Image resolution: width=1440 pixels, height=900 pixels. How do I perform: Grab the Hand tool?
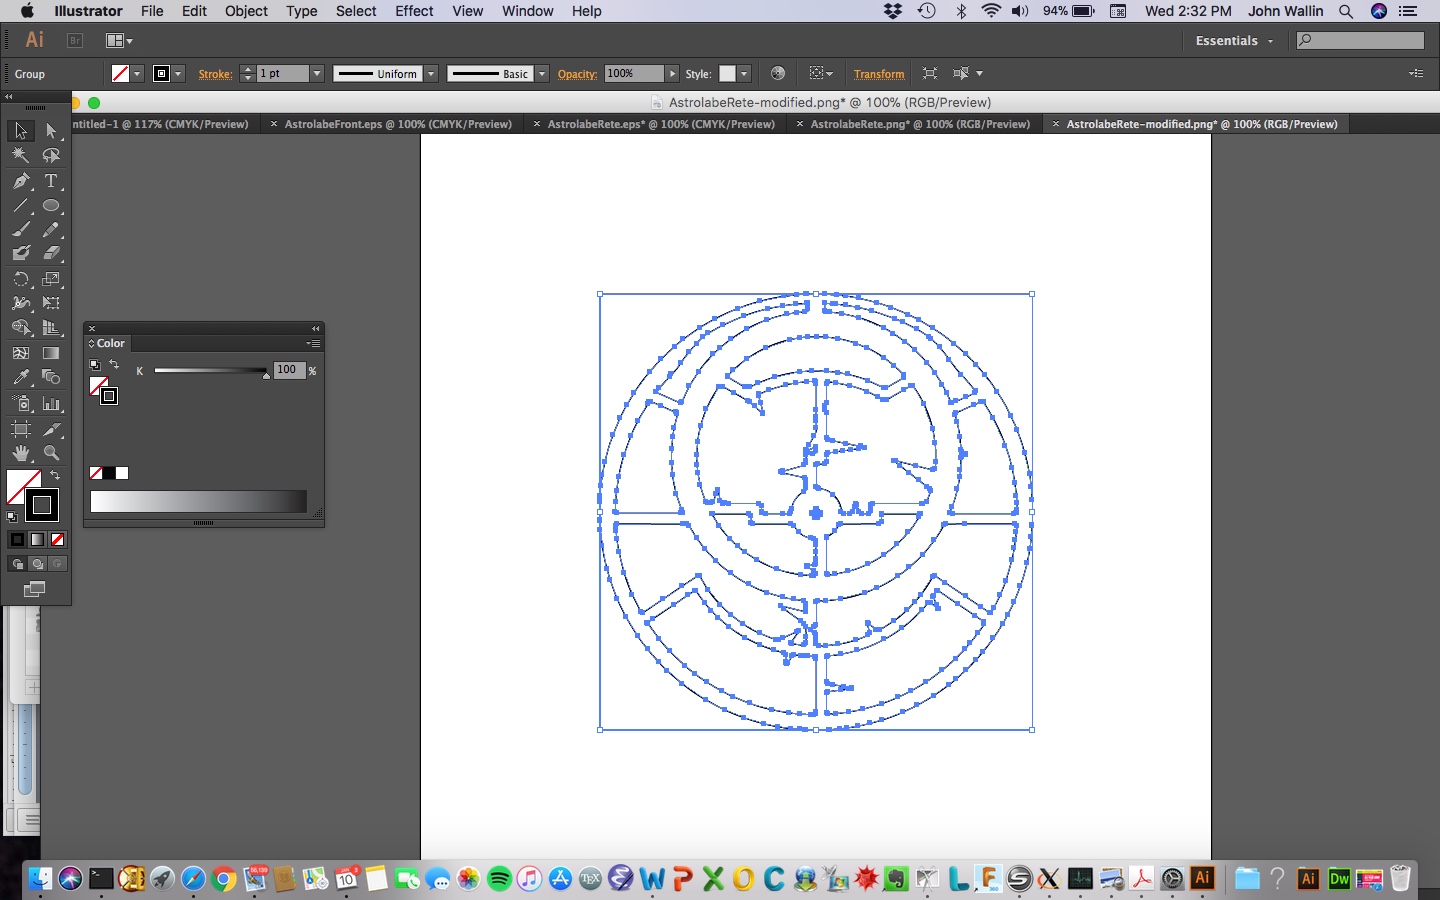[20, 453]
